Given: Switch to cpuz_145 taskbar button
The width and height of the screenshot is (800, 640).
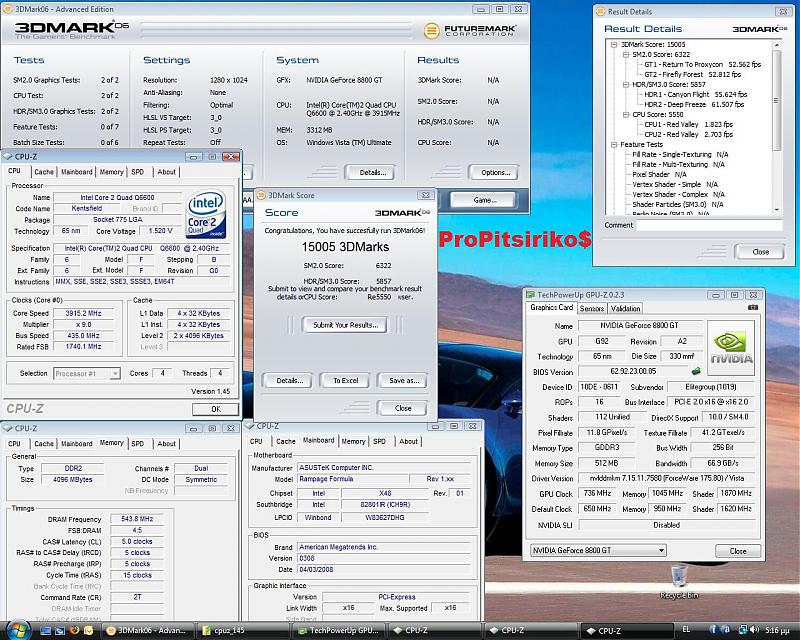Looking at the screenshot, I should (243, 630).
